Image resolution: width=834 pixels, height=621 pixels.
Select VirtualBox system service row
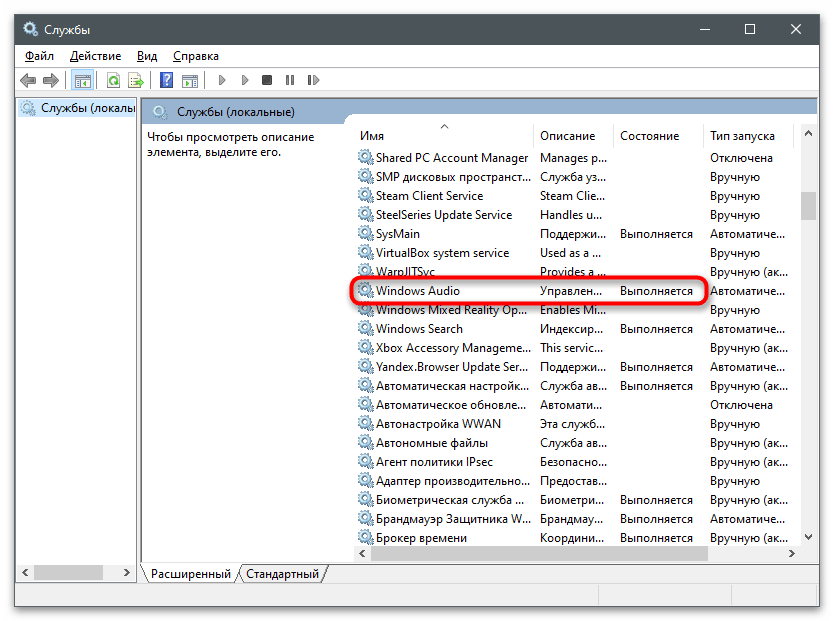point(574,253)
